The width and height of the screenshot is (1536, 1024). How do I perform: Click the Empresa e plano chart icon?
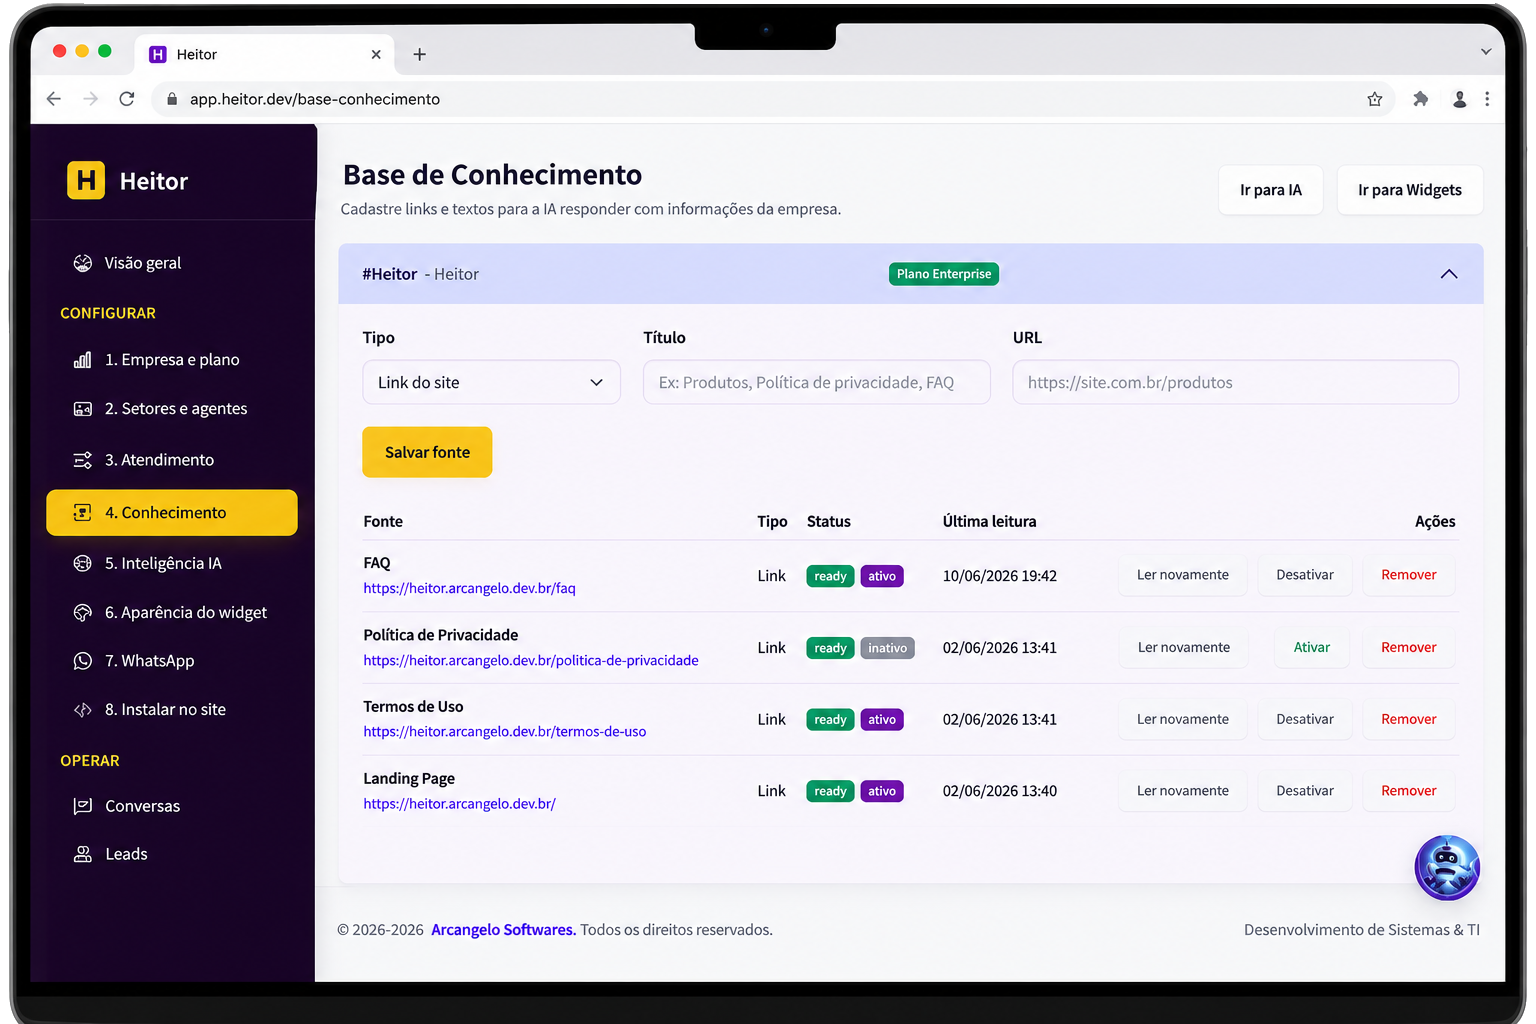coord(83,360)
